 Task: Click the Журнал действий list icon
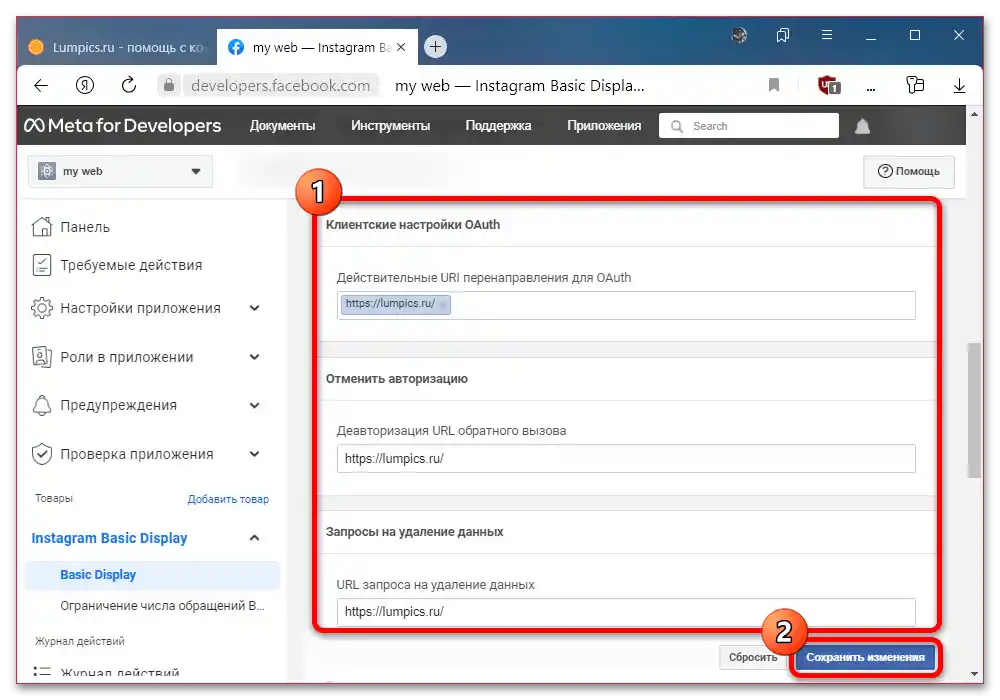(42, 671)
